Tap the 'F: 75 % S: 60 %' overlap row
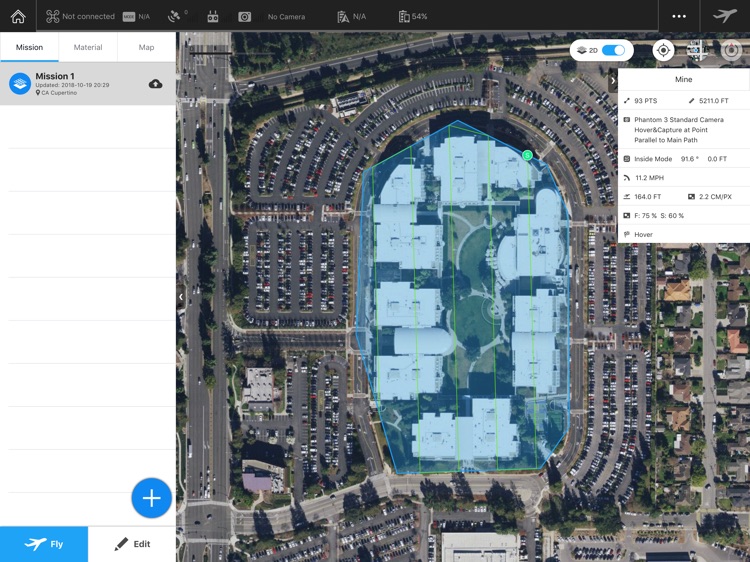The height and width of the screenshot is (562, 750). (684, 216)
